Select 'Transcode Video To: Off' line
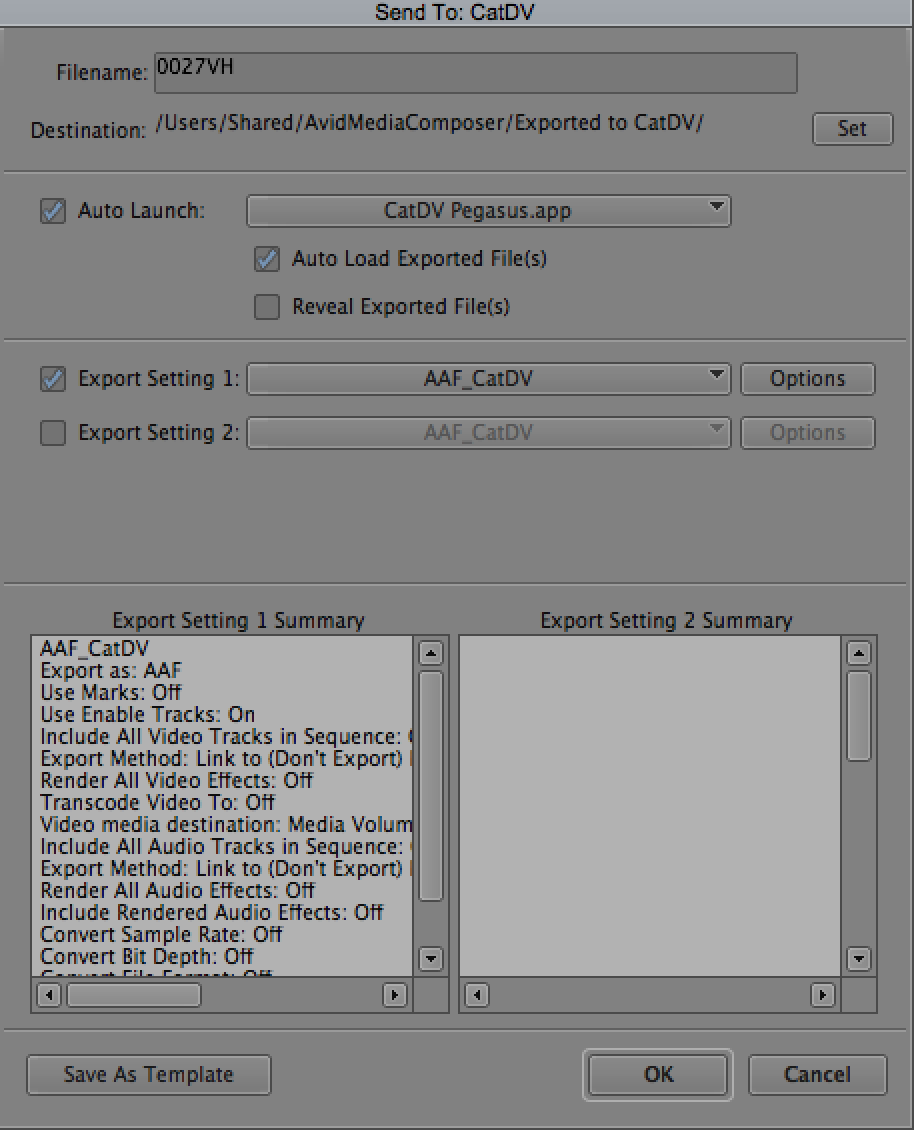 (x=158, y=803)
